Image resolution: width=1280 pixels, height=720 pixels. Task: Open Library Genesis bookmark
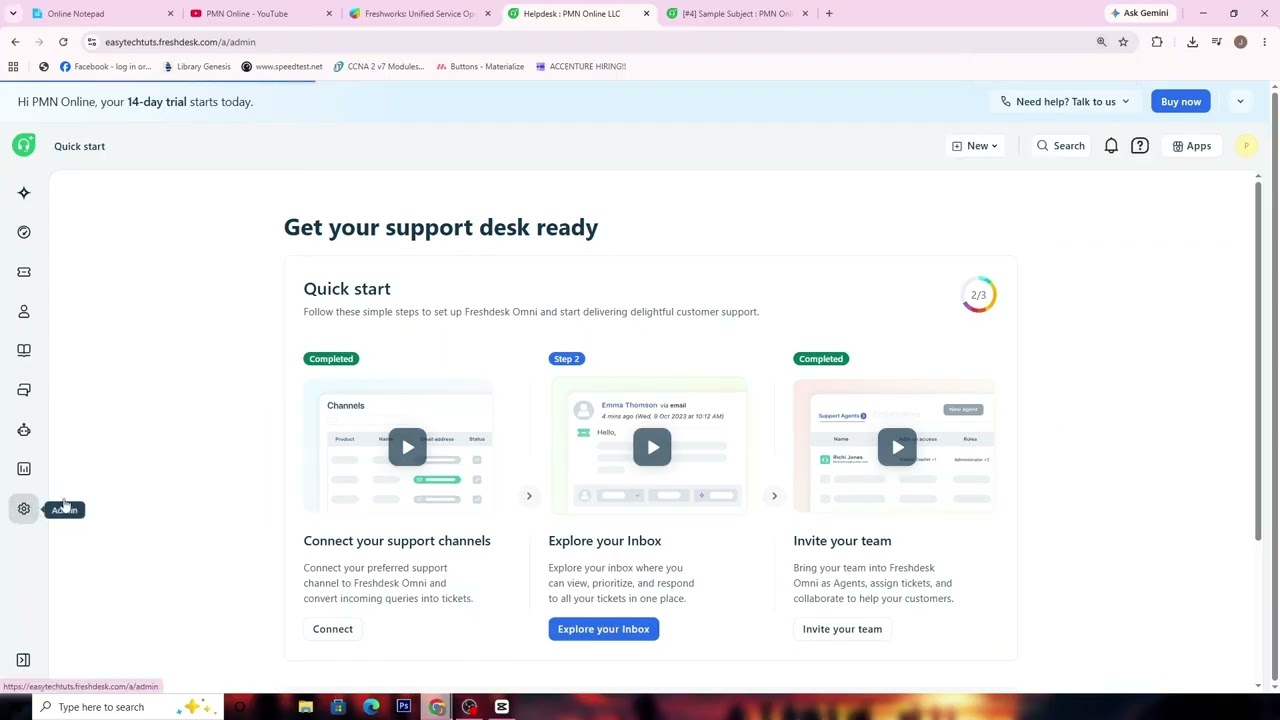point(197,67)
